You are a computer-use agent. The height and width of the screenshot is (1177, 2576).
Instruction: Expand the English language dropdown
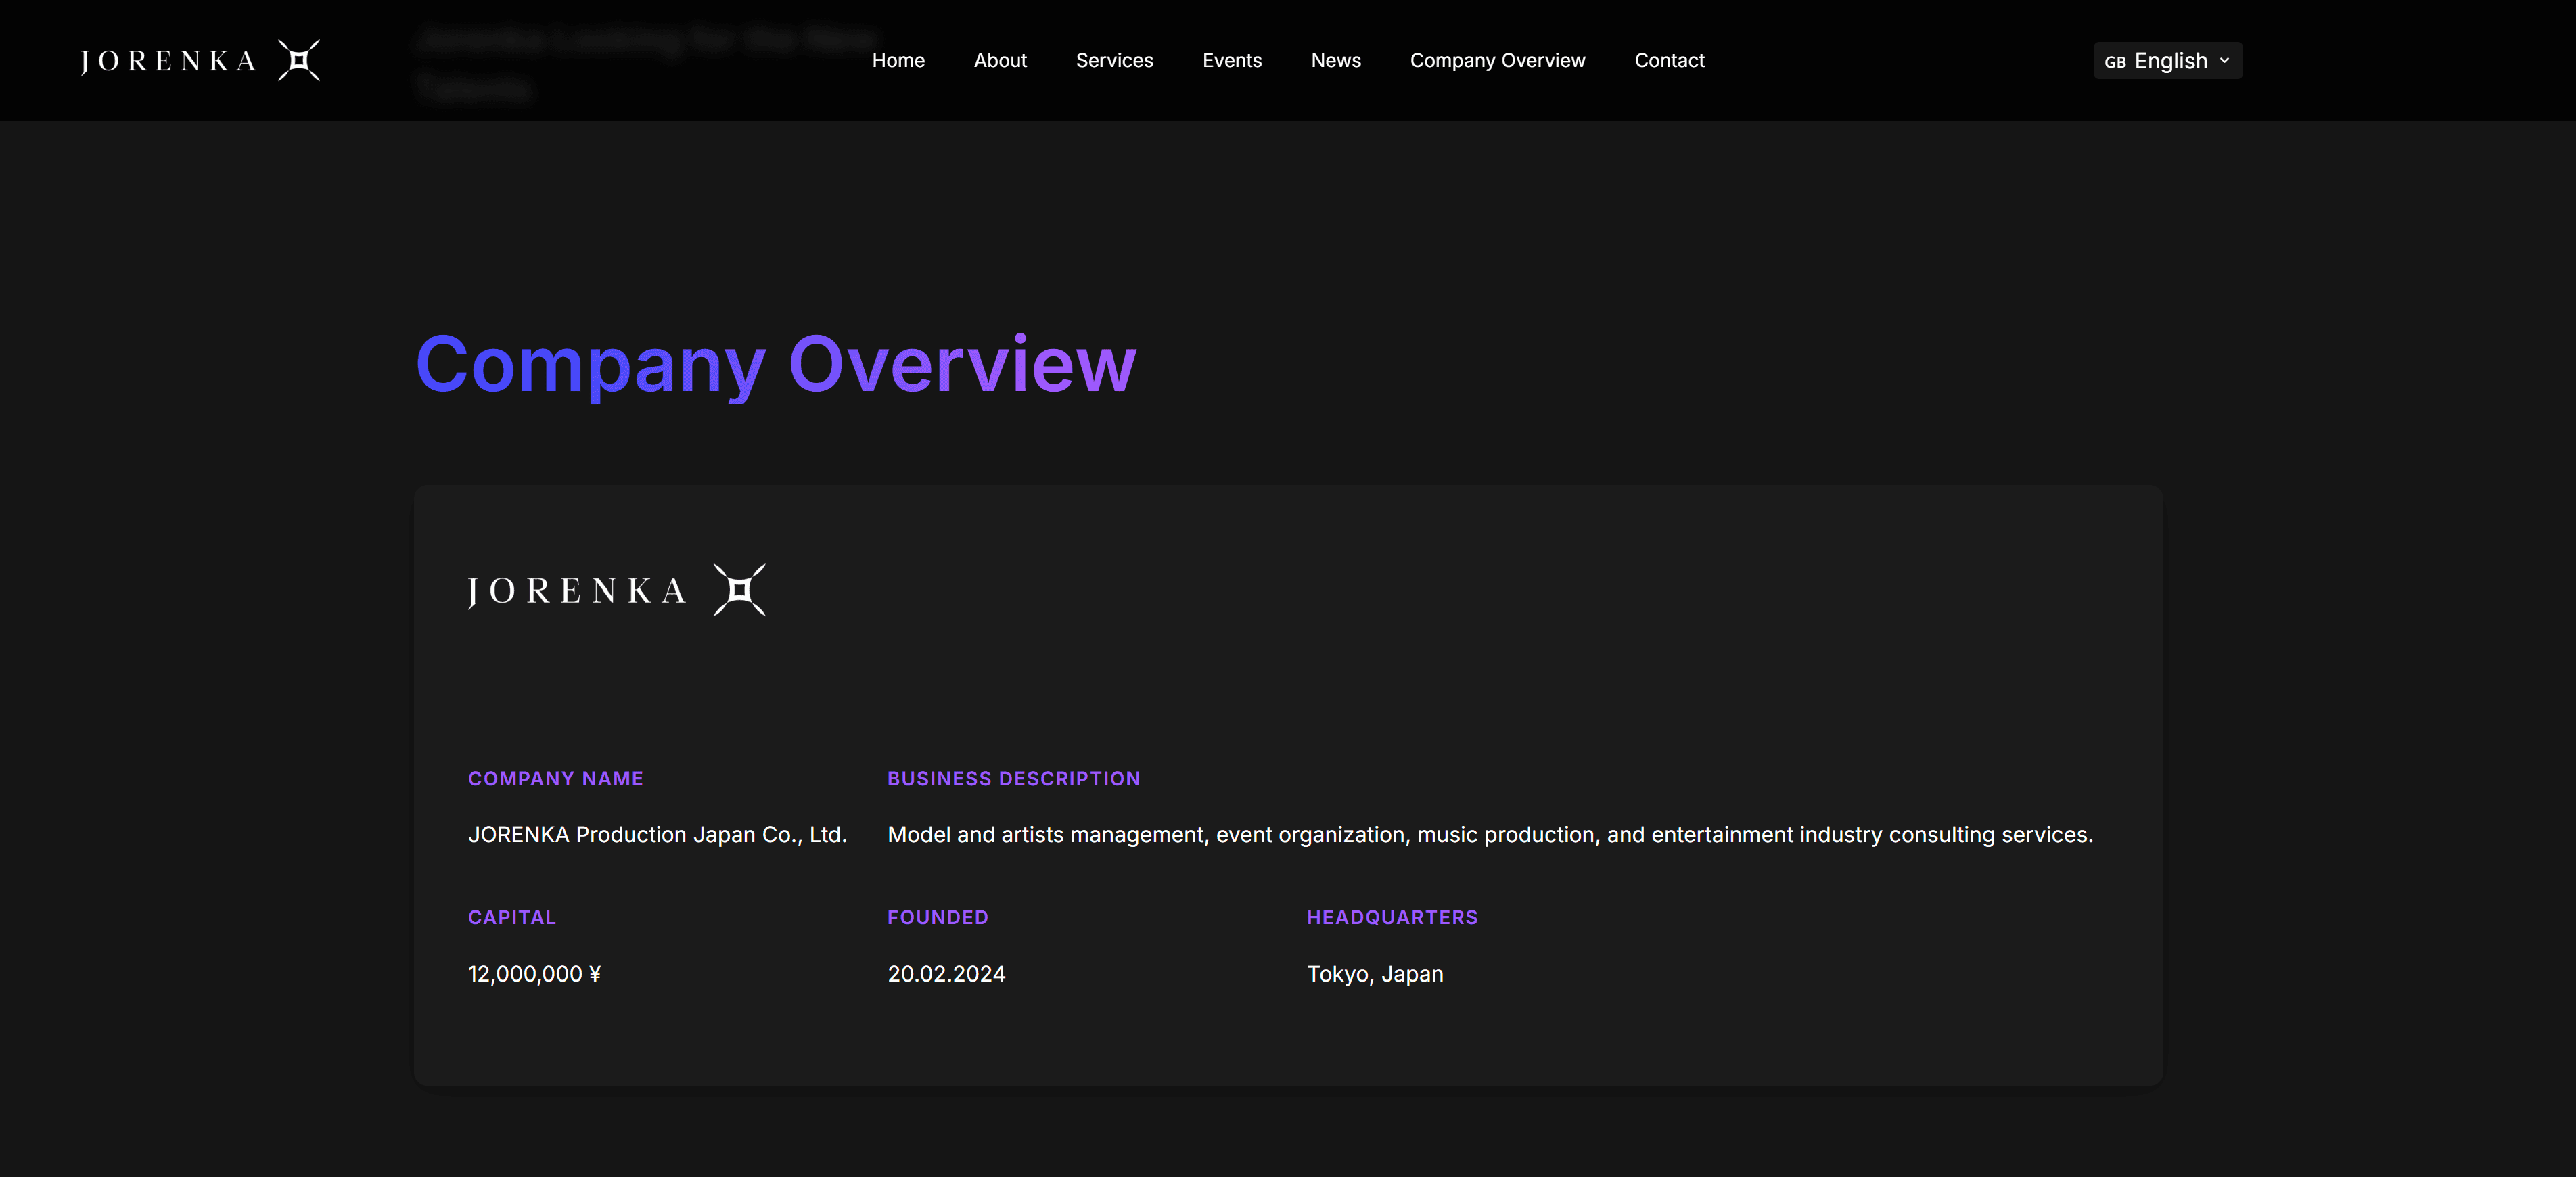[2167, 61]
